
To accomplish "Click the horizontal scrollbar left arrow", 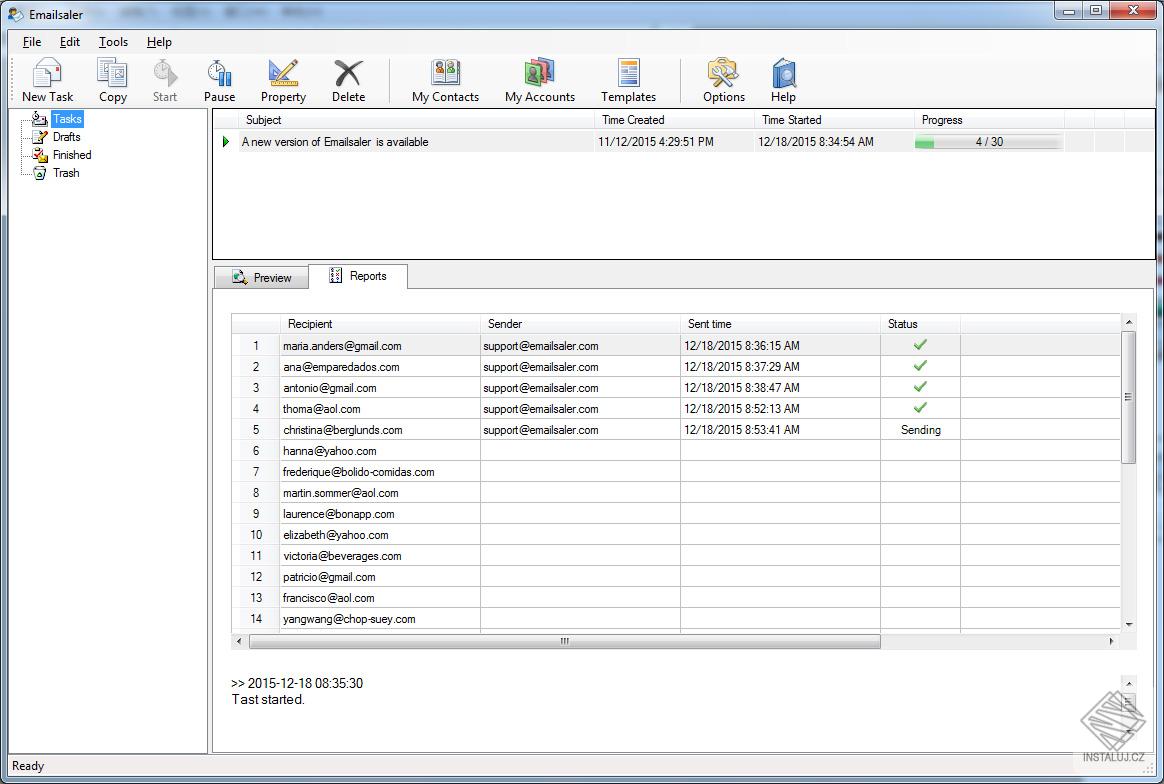I will pyautogui.click(x=239, y=641).
